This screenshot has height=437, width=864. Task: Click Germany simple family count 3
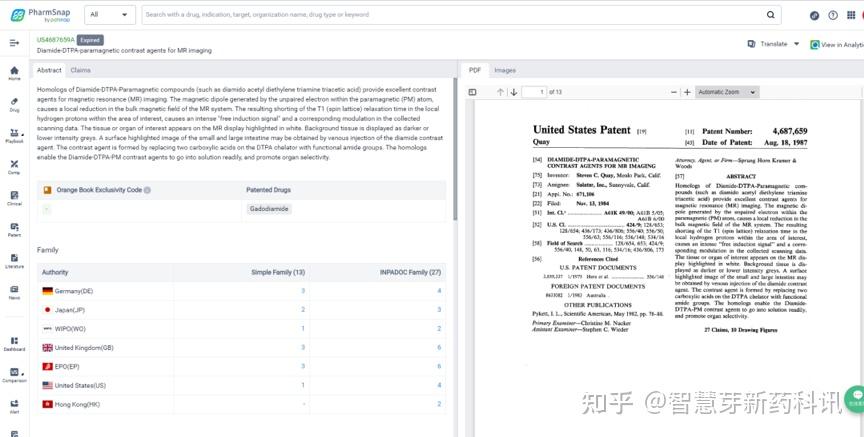pyautogui.click(x=303, y=291)
